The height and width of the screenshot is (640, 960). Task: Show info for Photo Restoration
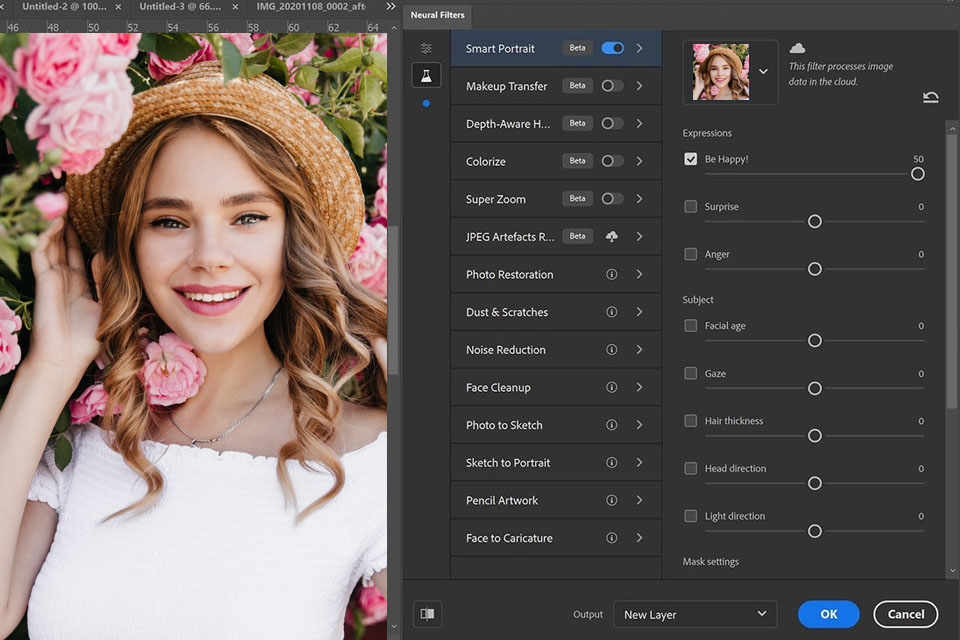click(x=612, y=274)
